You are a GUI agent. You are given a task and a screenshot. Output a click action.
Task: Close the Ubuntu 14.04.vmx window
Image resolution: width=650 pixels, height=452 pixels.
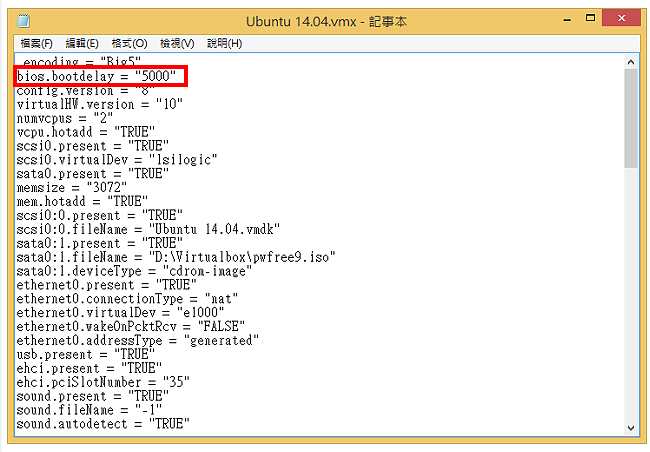pyautogui.click(x=621, y=18)
